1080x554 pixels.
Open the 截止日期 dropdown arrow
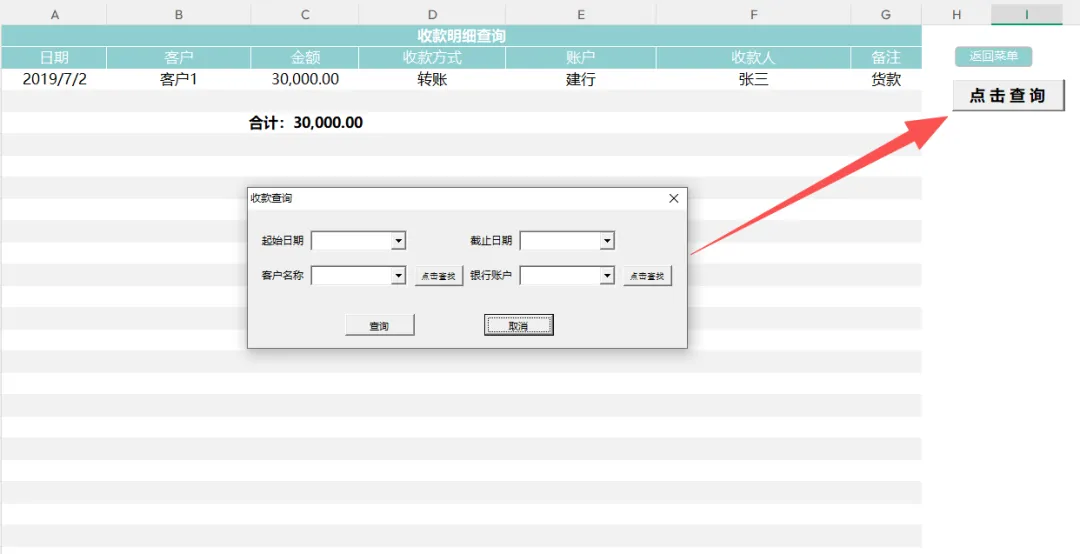[607, 240]
